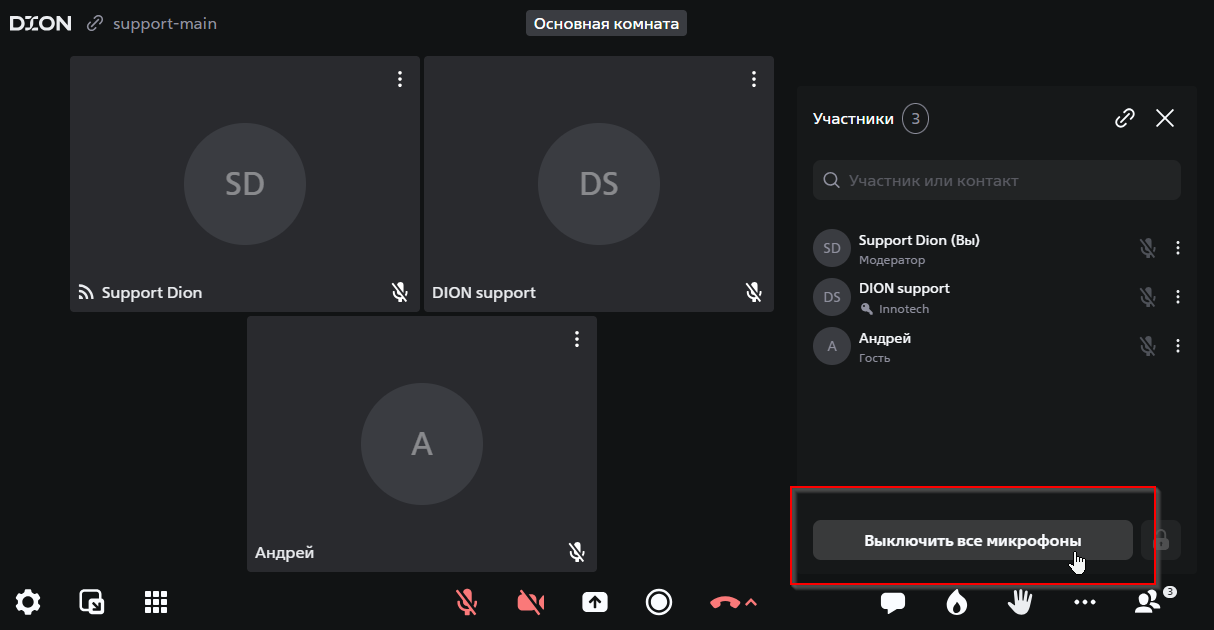Click the flame reactions icon
Screen dimensions: 1214x630
coord(957,602)
